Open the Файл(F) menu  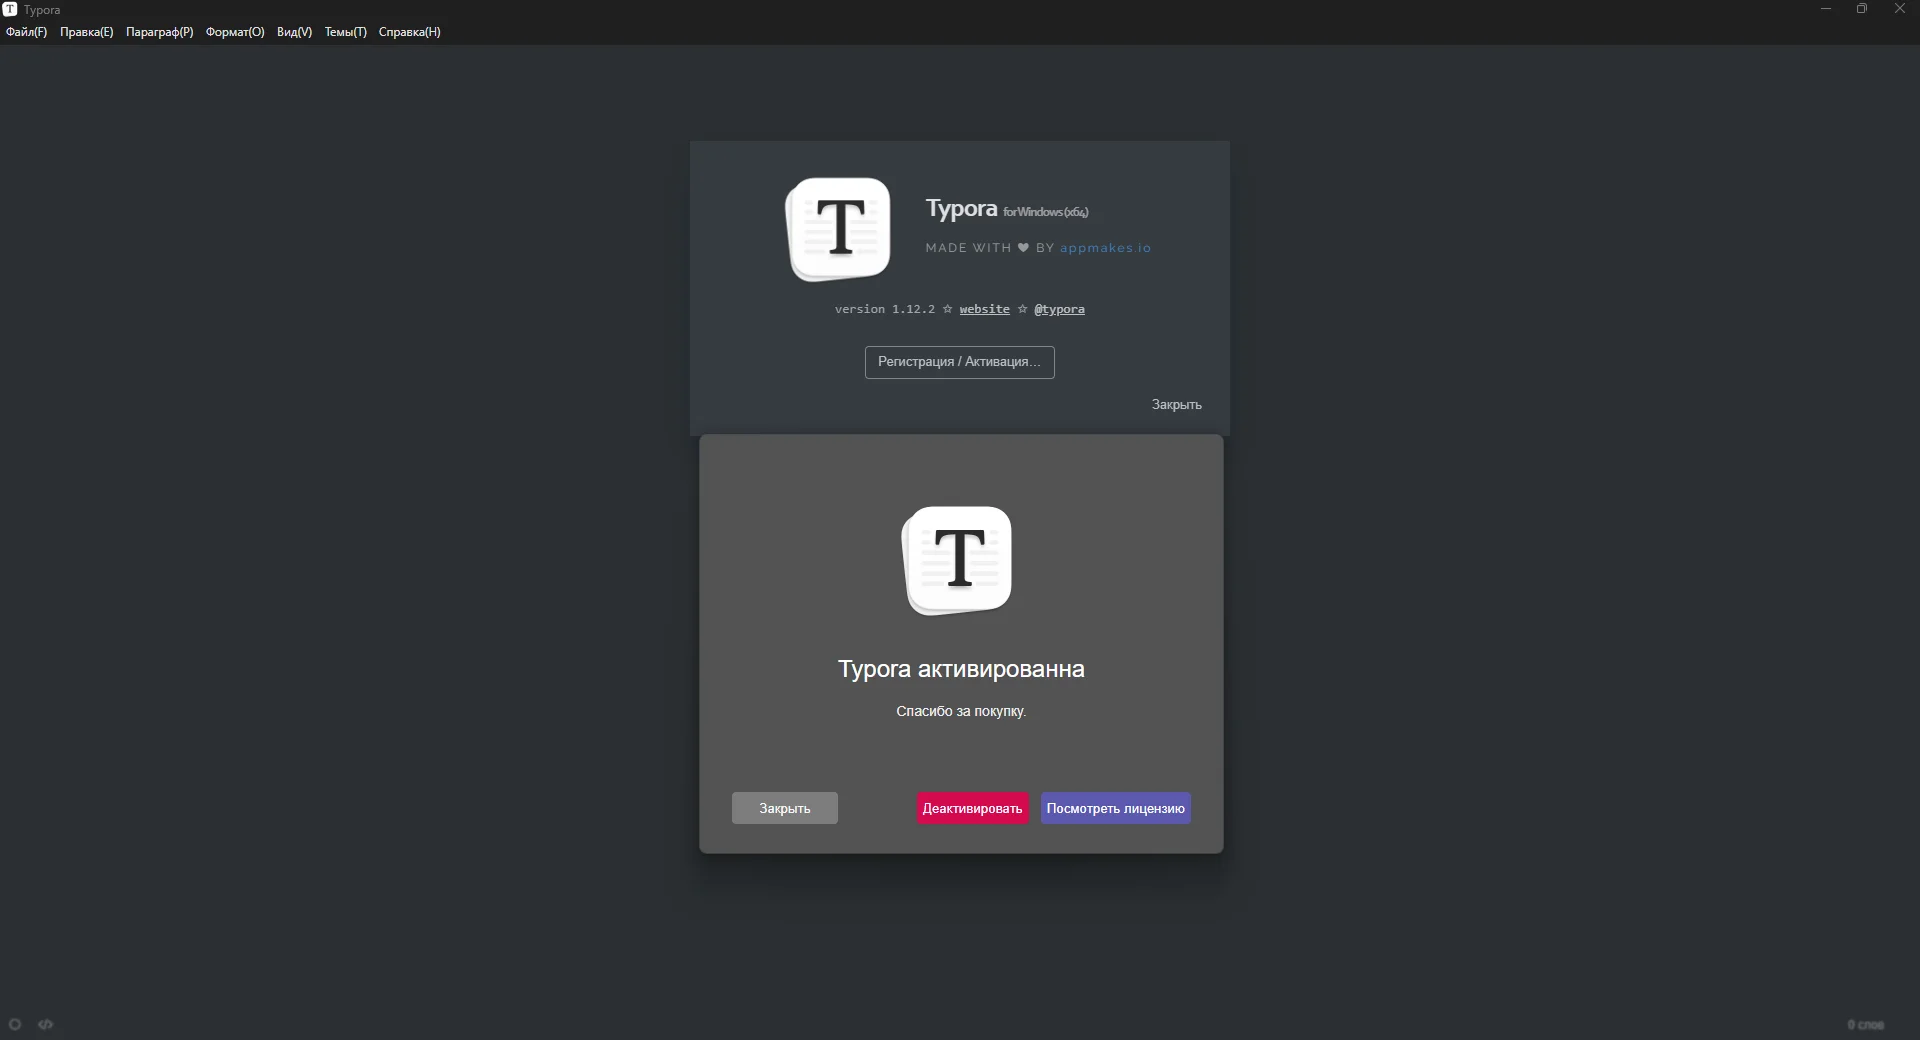(x=26, y=32)
